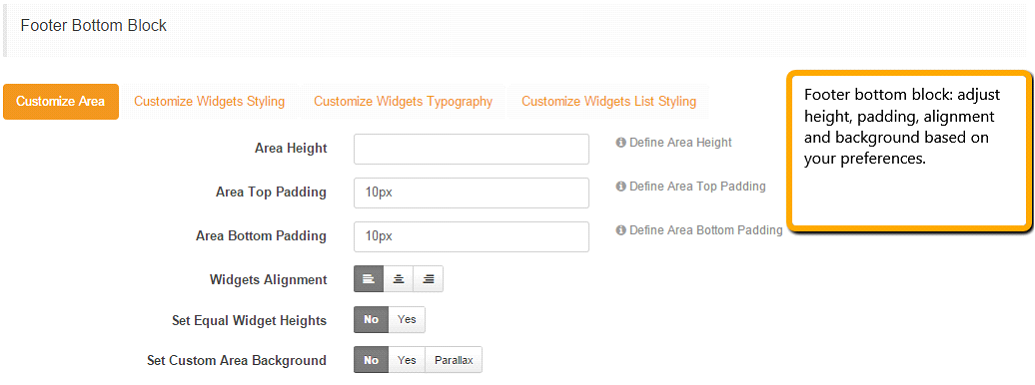The width and height of the screenshot is (1035, 385).
Task: Set Custom Area Background to No
Action: click(371, 361)
